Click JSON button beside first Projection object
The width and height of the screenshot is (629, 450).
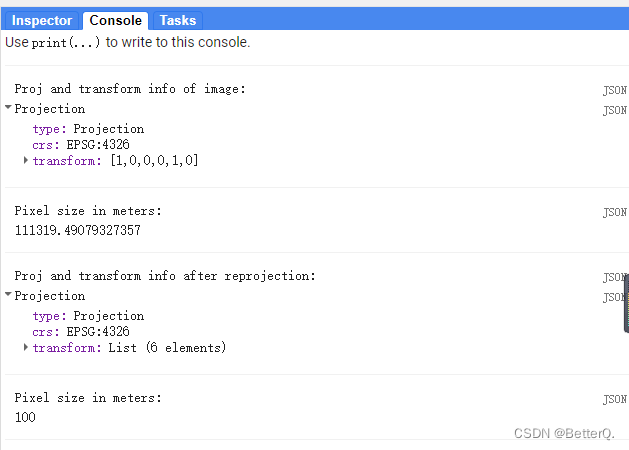click(614, 110)
